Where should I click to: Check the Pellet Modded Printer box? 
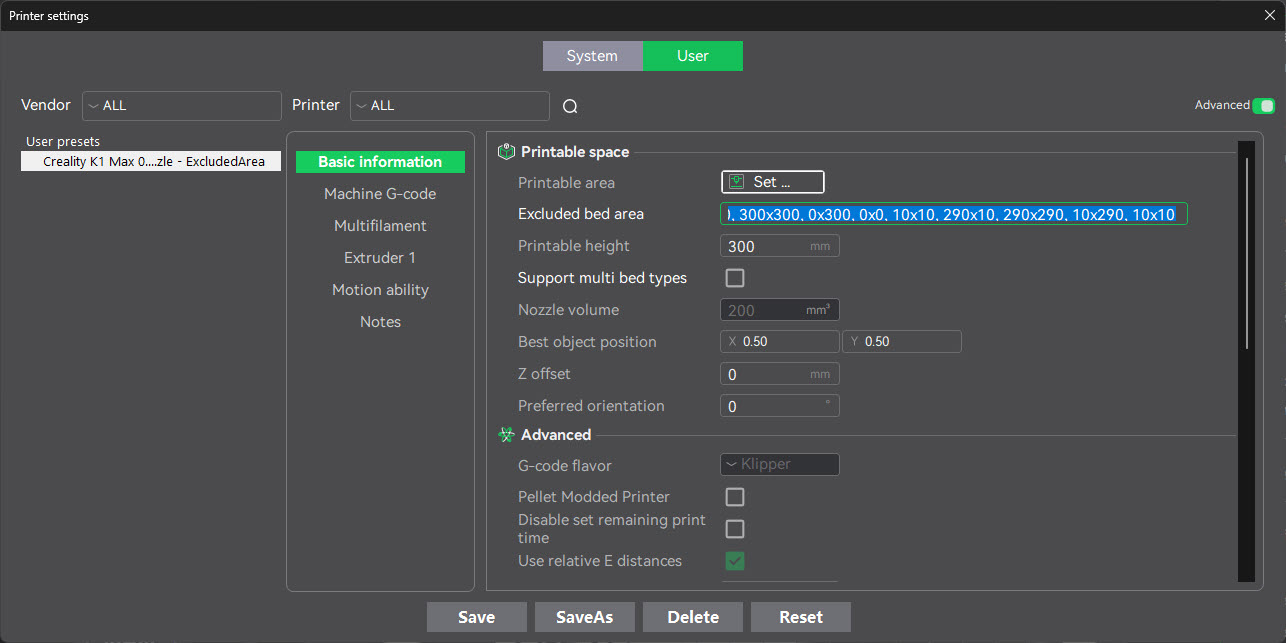[734, 497]
